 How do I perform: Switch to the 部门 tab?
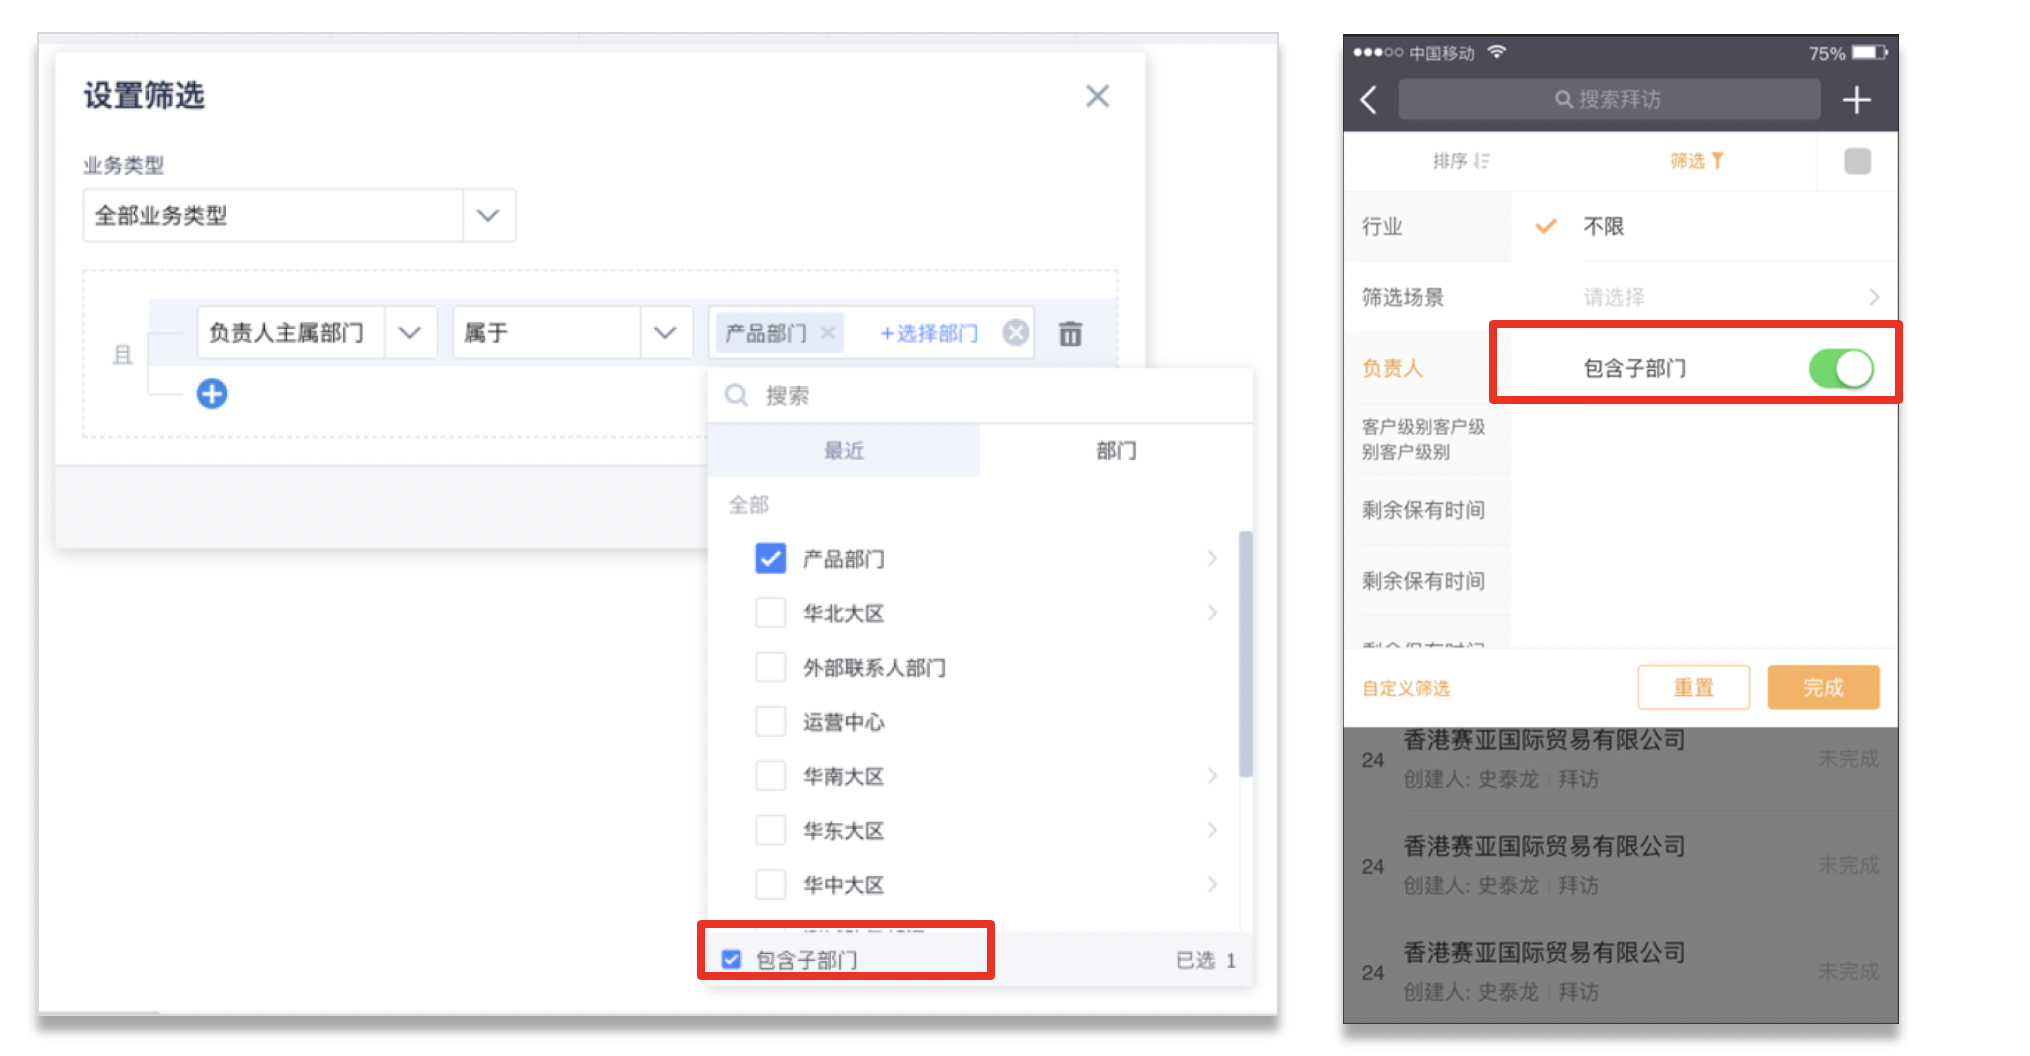(x=1116, y=451)
